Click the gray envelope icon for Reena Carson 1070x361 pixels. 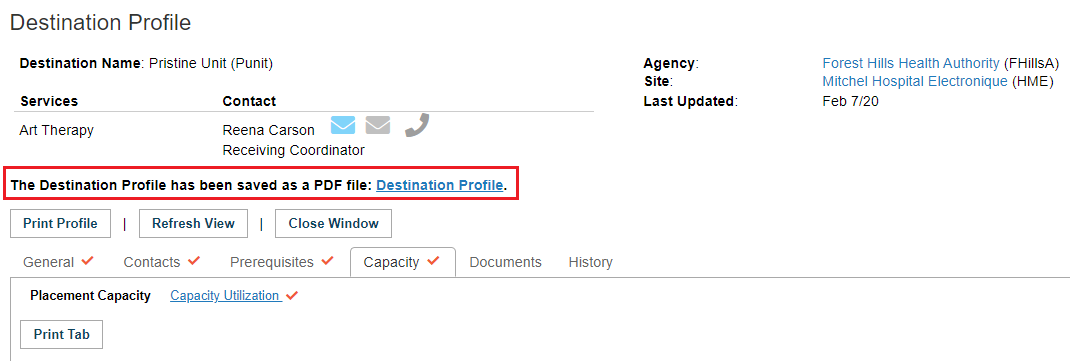(377, 126)
